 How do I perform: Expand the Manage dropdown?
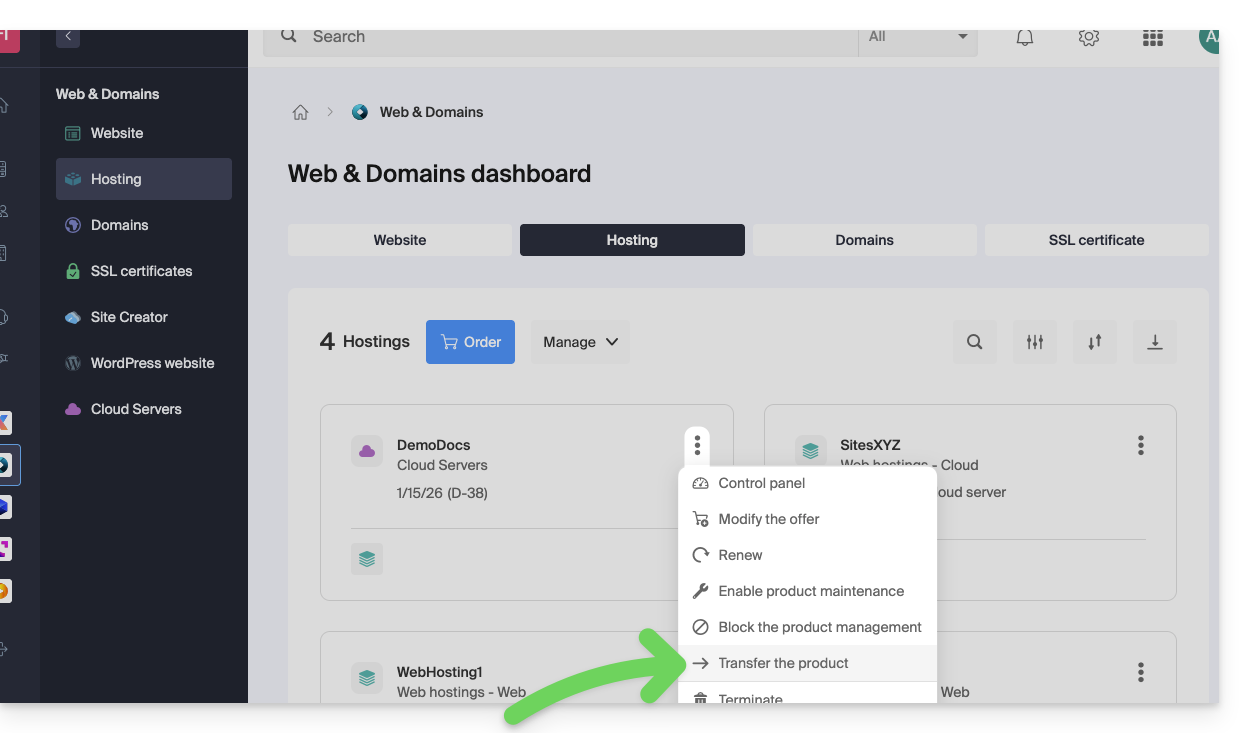pos(580,342)
